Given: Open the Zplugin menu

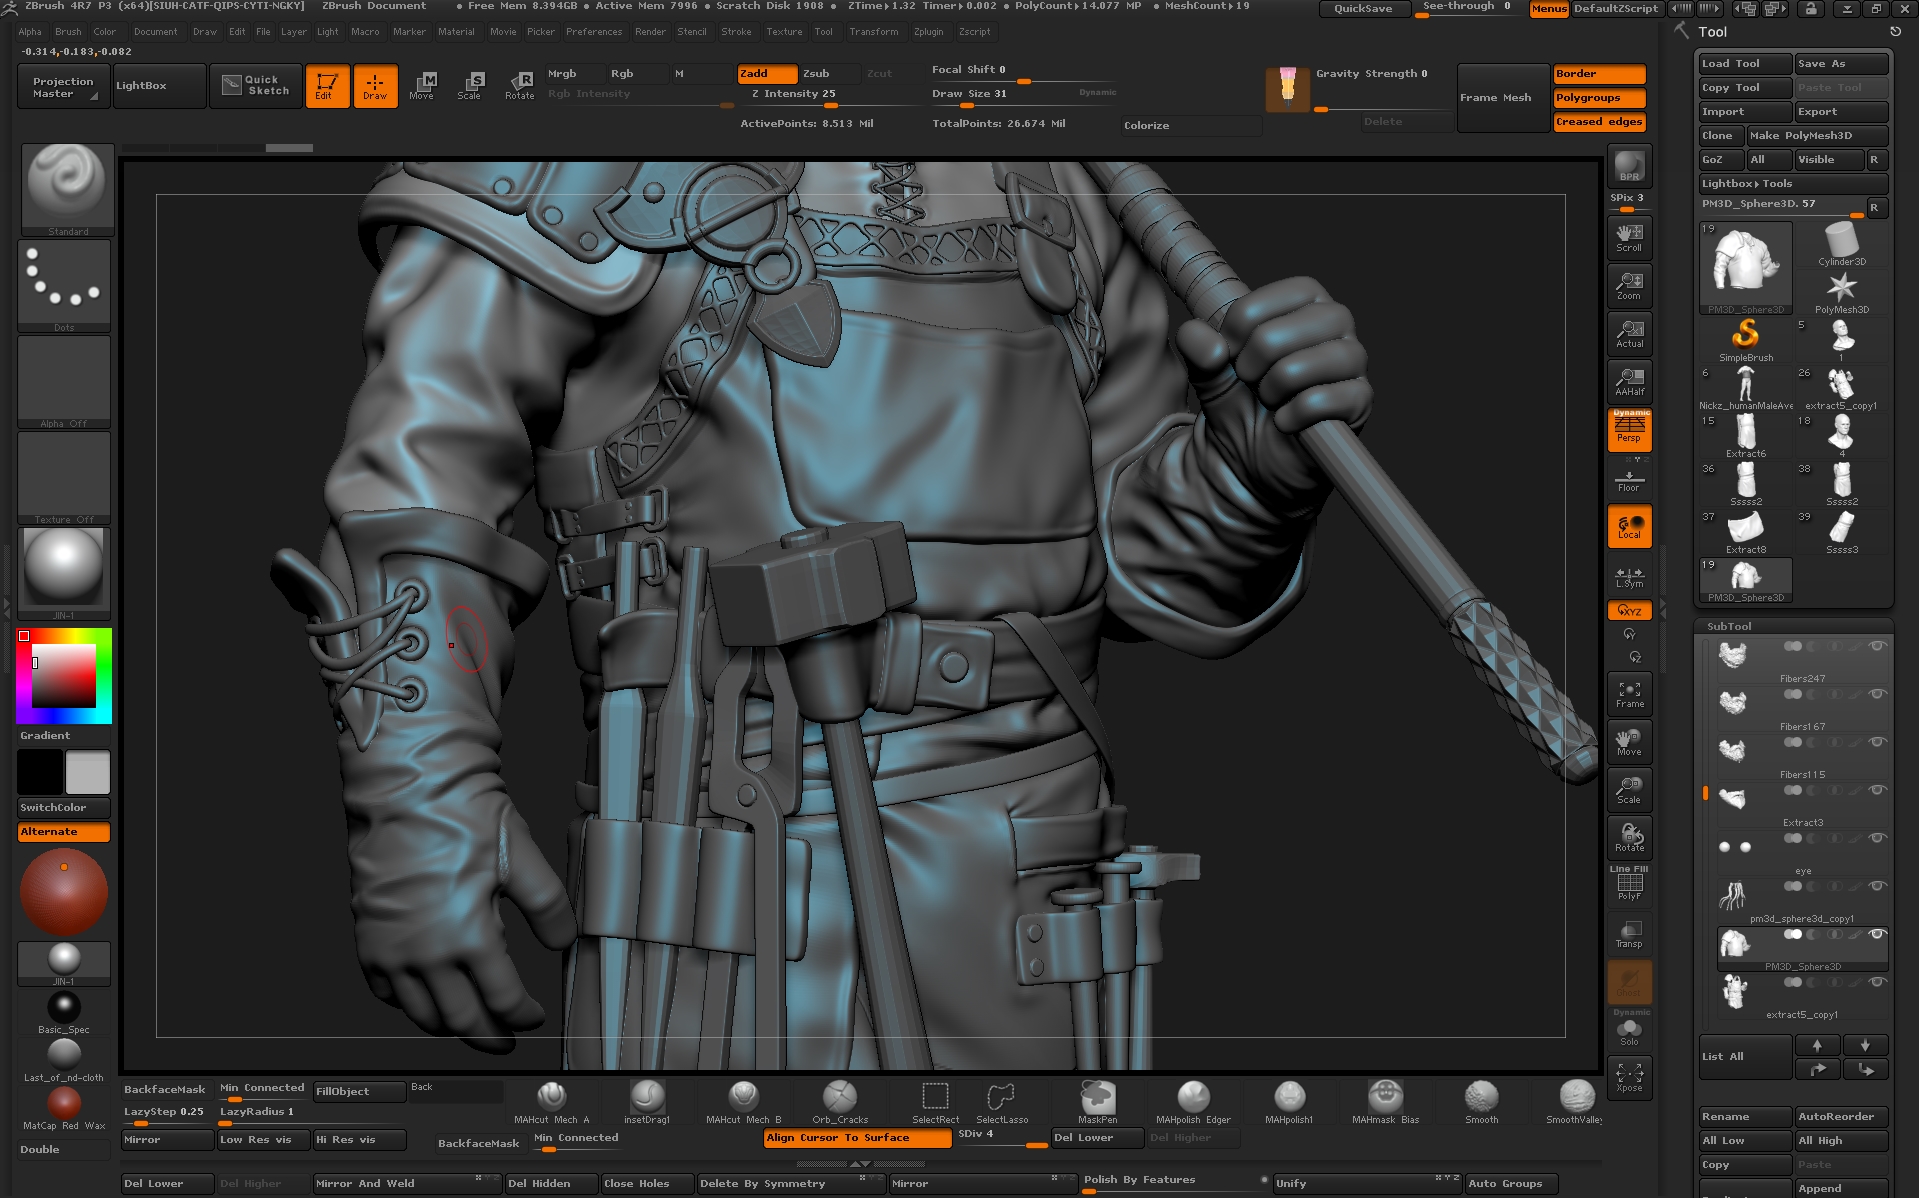Looking at the screenshot, I should pyautogui.click(x=928, y=32).
